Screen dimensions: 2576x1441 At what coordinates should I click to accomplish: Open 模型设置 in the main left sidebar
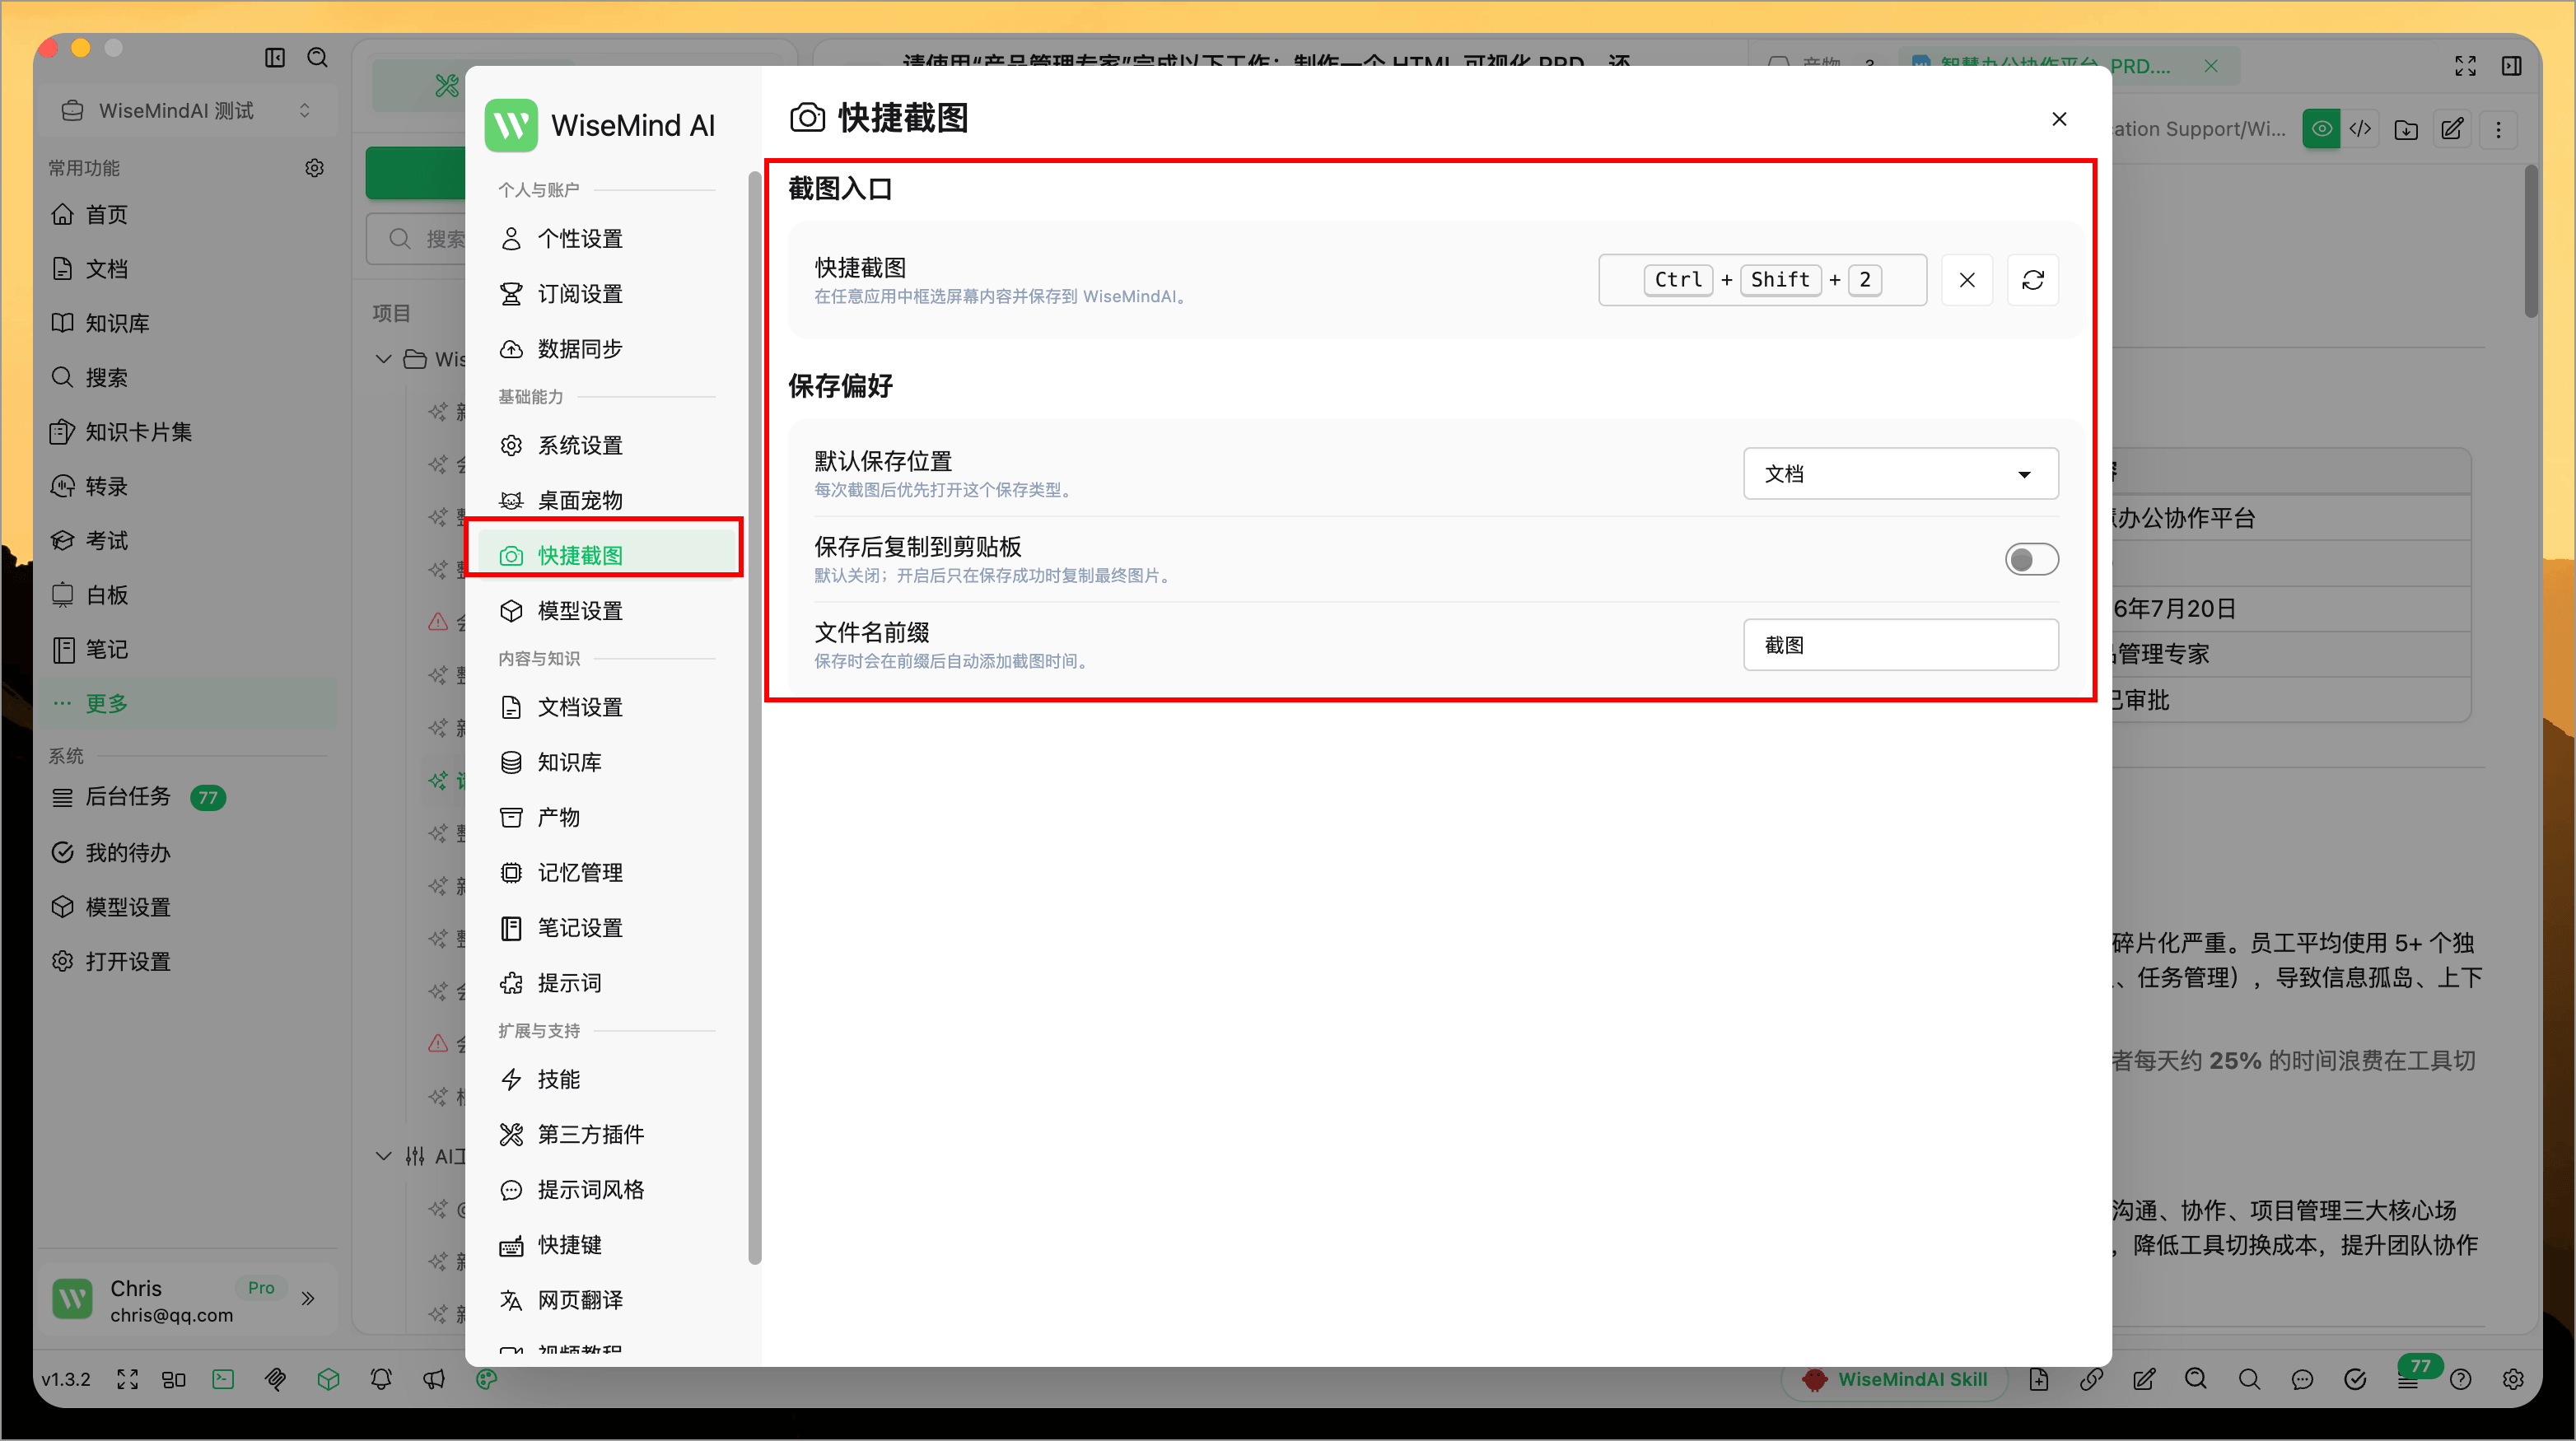(x=188, y=907)
